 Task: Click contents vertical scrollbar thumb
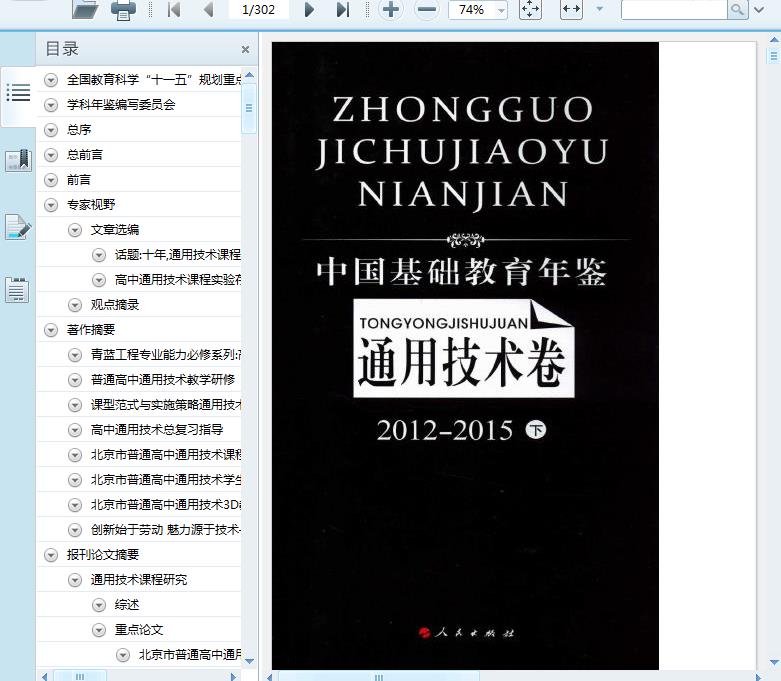click(249, 108)
